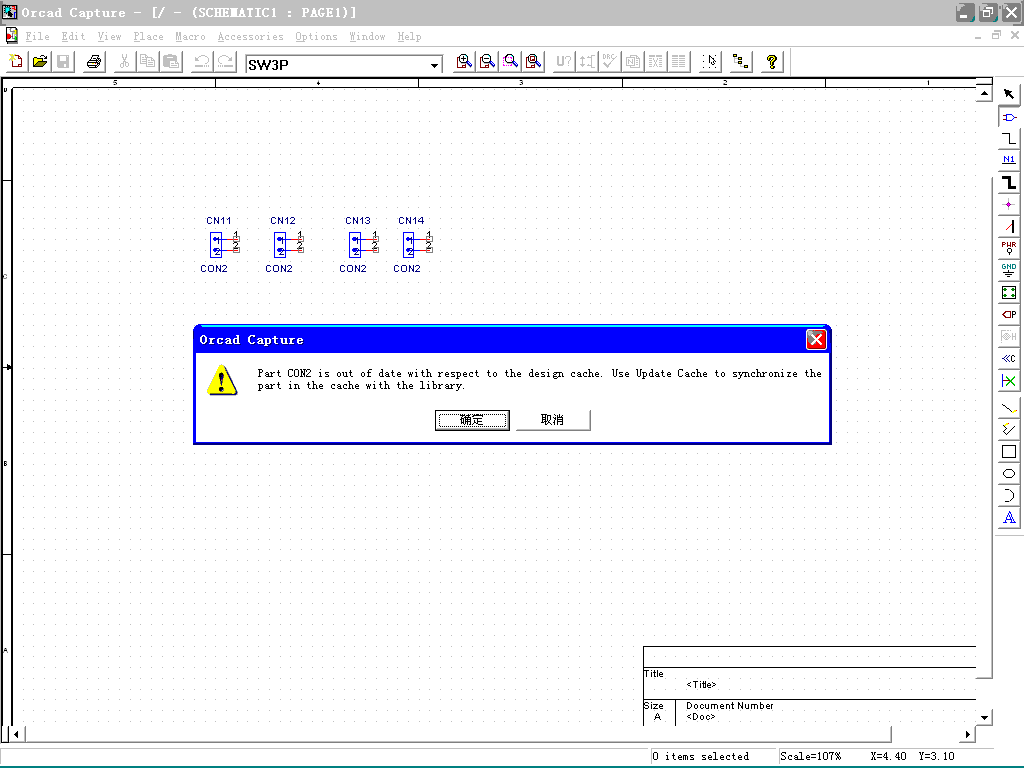Choose the Place Wire tool
Image resolution: width=1024 pixels, height=768 pixels.
click(1009, 138)
